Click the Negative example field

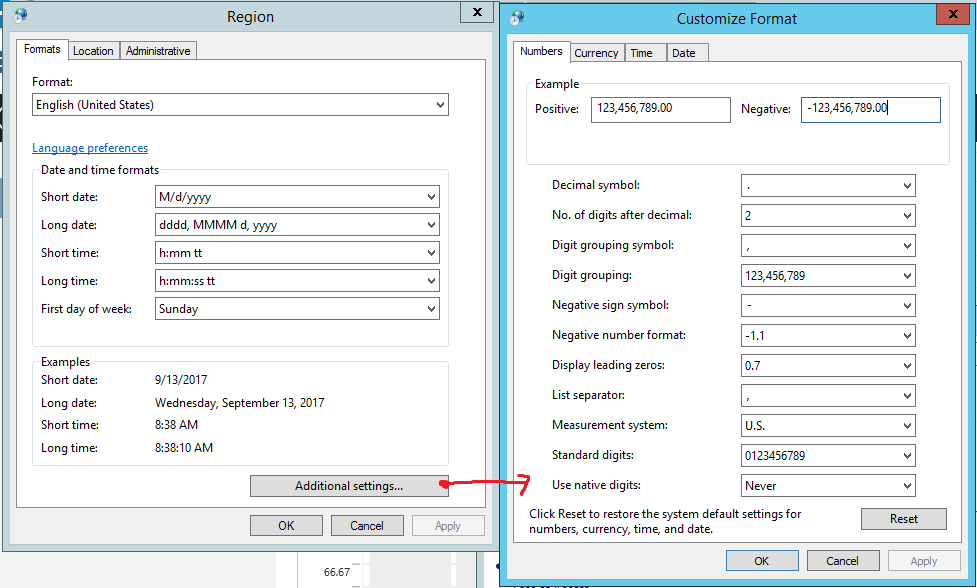[x=870, y=110]
